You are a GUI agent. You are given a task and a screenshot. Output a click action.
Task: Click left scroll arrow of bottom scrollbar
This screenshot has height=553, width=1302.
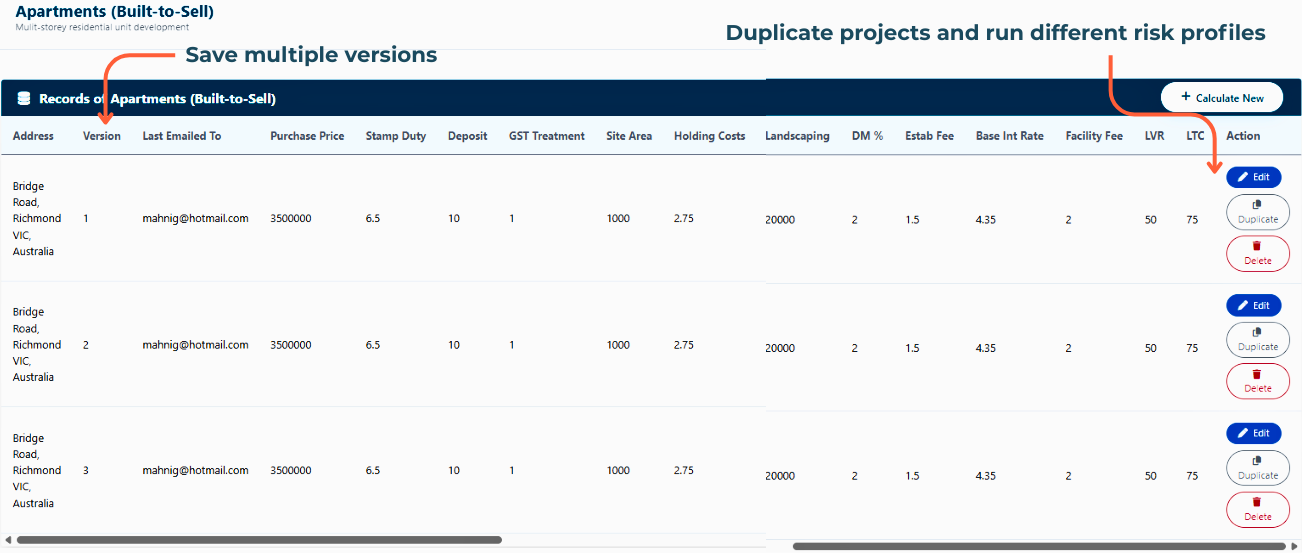coord(8,540)
